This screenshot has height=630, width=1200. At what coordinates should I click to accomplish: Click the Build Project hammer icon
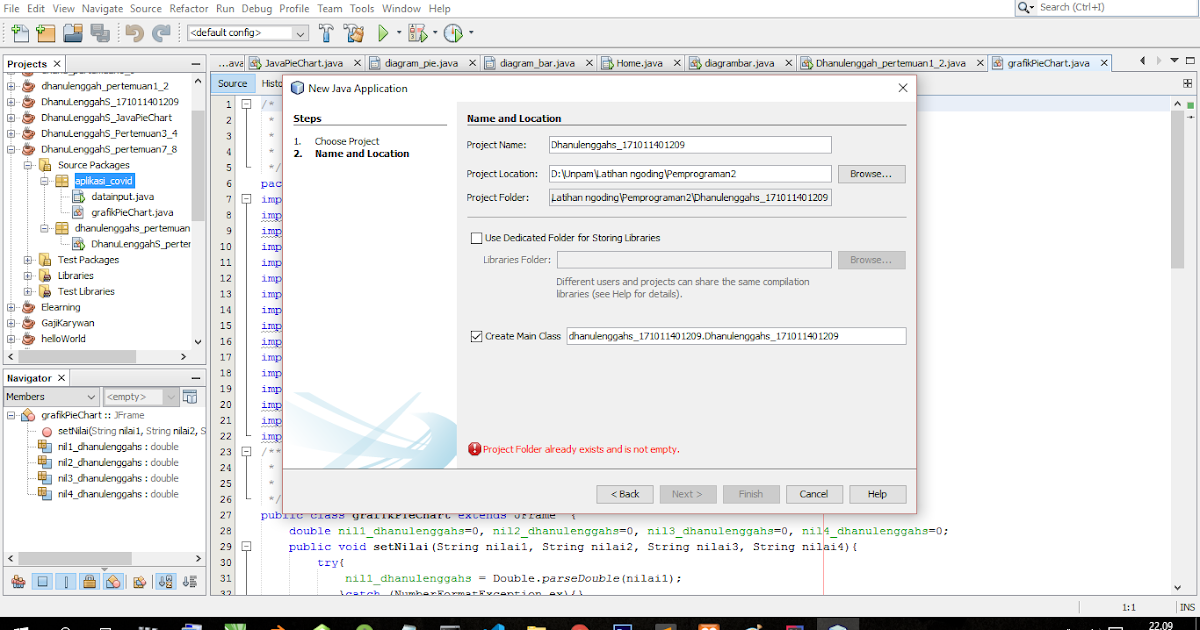326,32
